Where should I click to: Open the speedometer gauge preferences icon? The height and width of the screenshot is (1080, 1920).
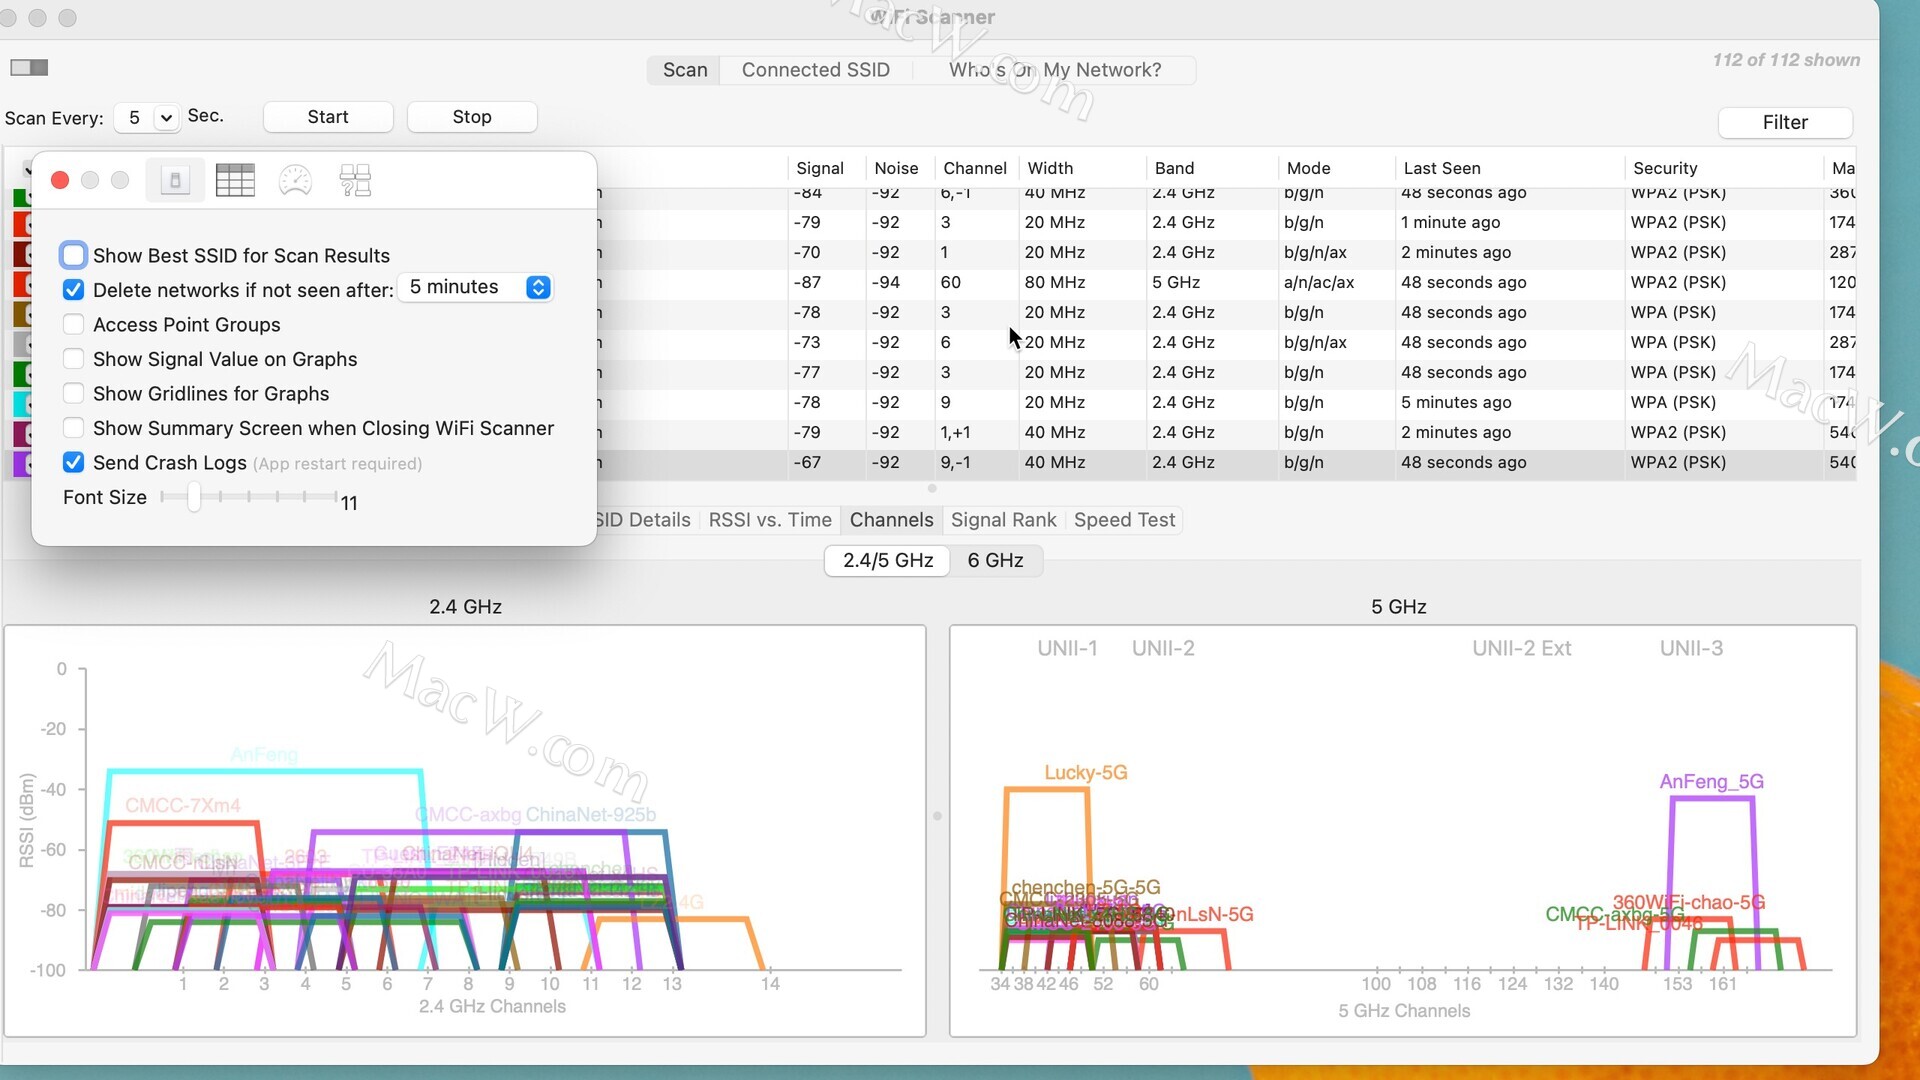coord(295,181)
